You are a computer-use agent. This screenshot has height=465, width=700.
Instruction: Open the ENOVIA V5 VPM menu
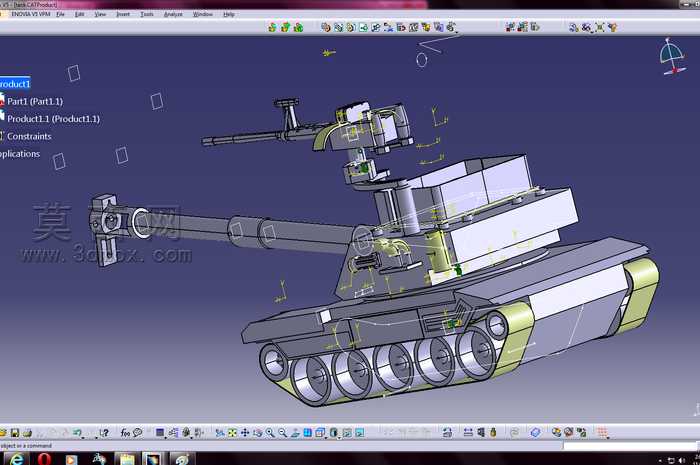point(30,14)
